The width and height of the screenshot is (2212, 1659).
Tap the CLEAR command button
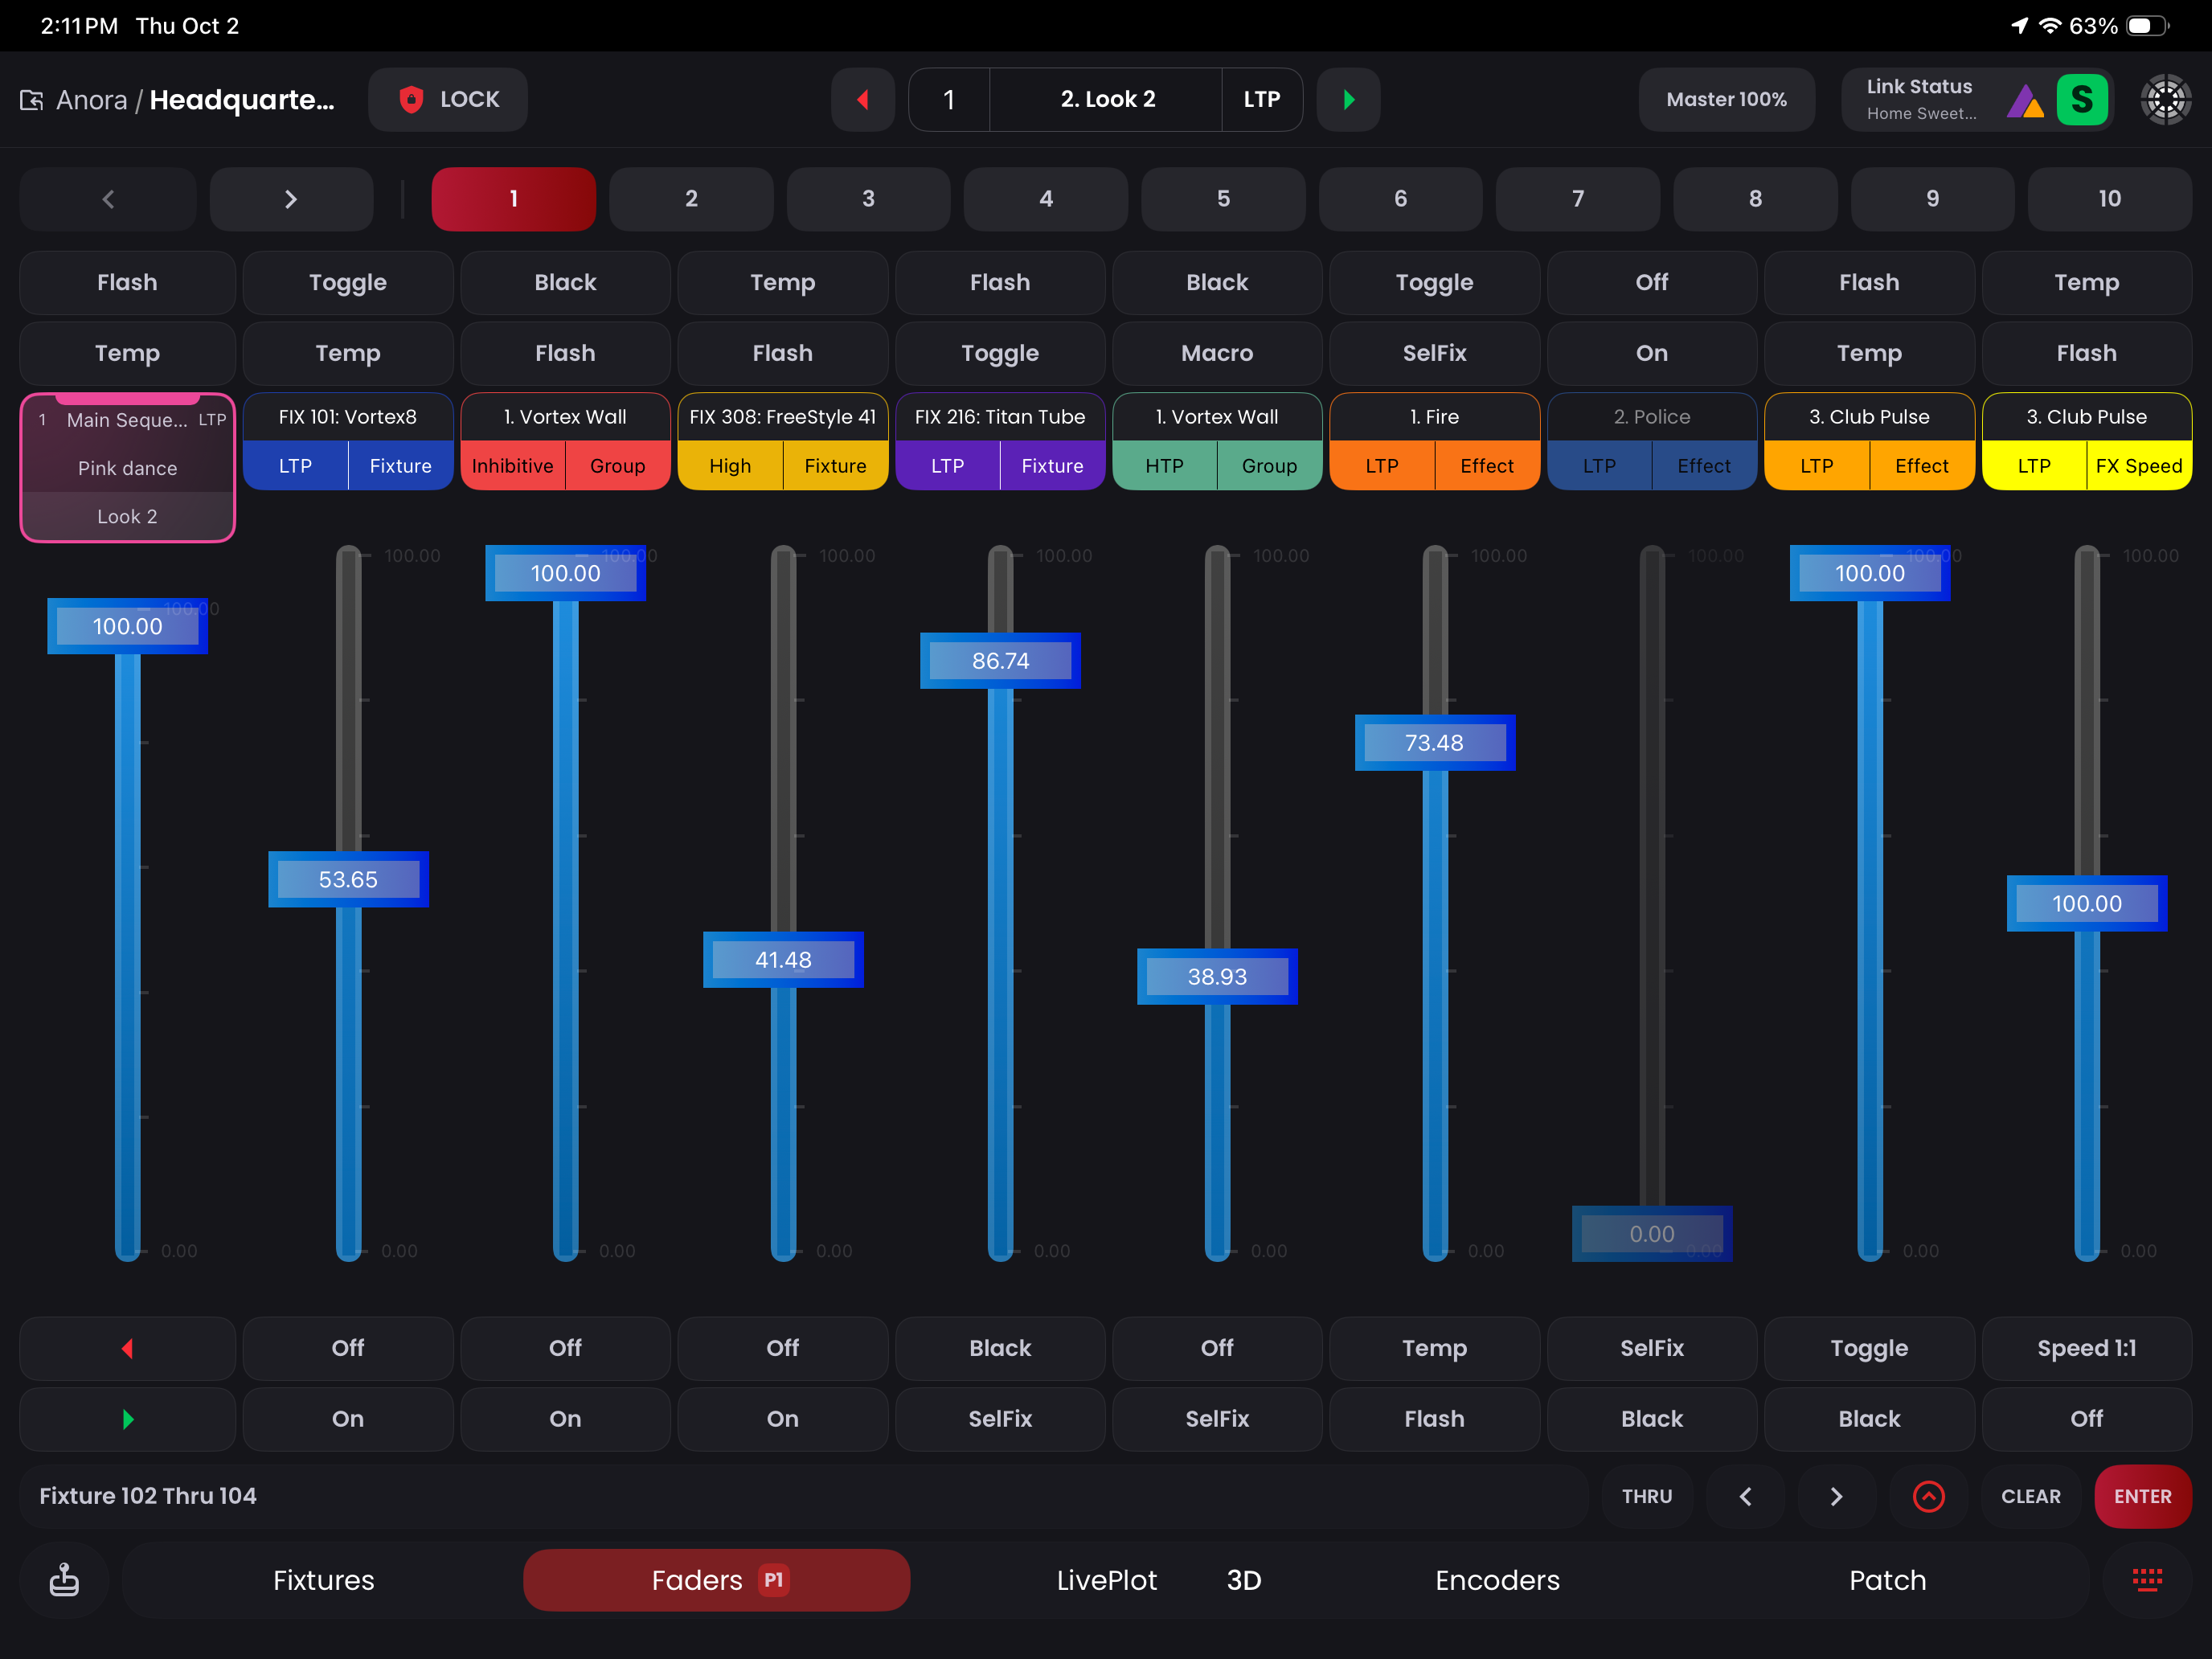[x=2030, y=1496]
